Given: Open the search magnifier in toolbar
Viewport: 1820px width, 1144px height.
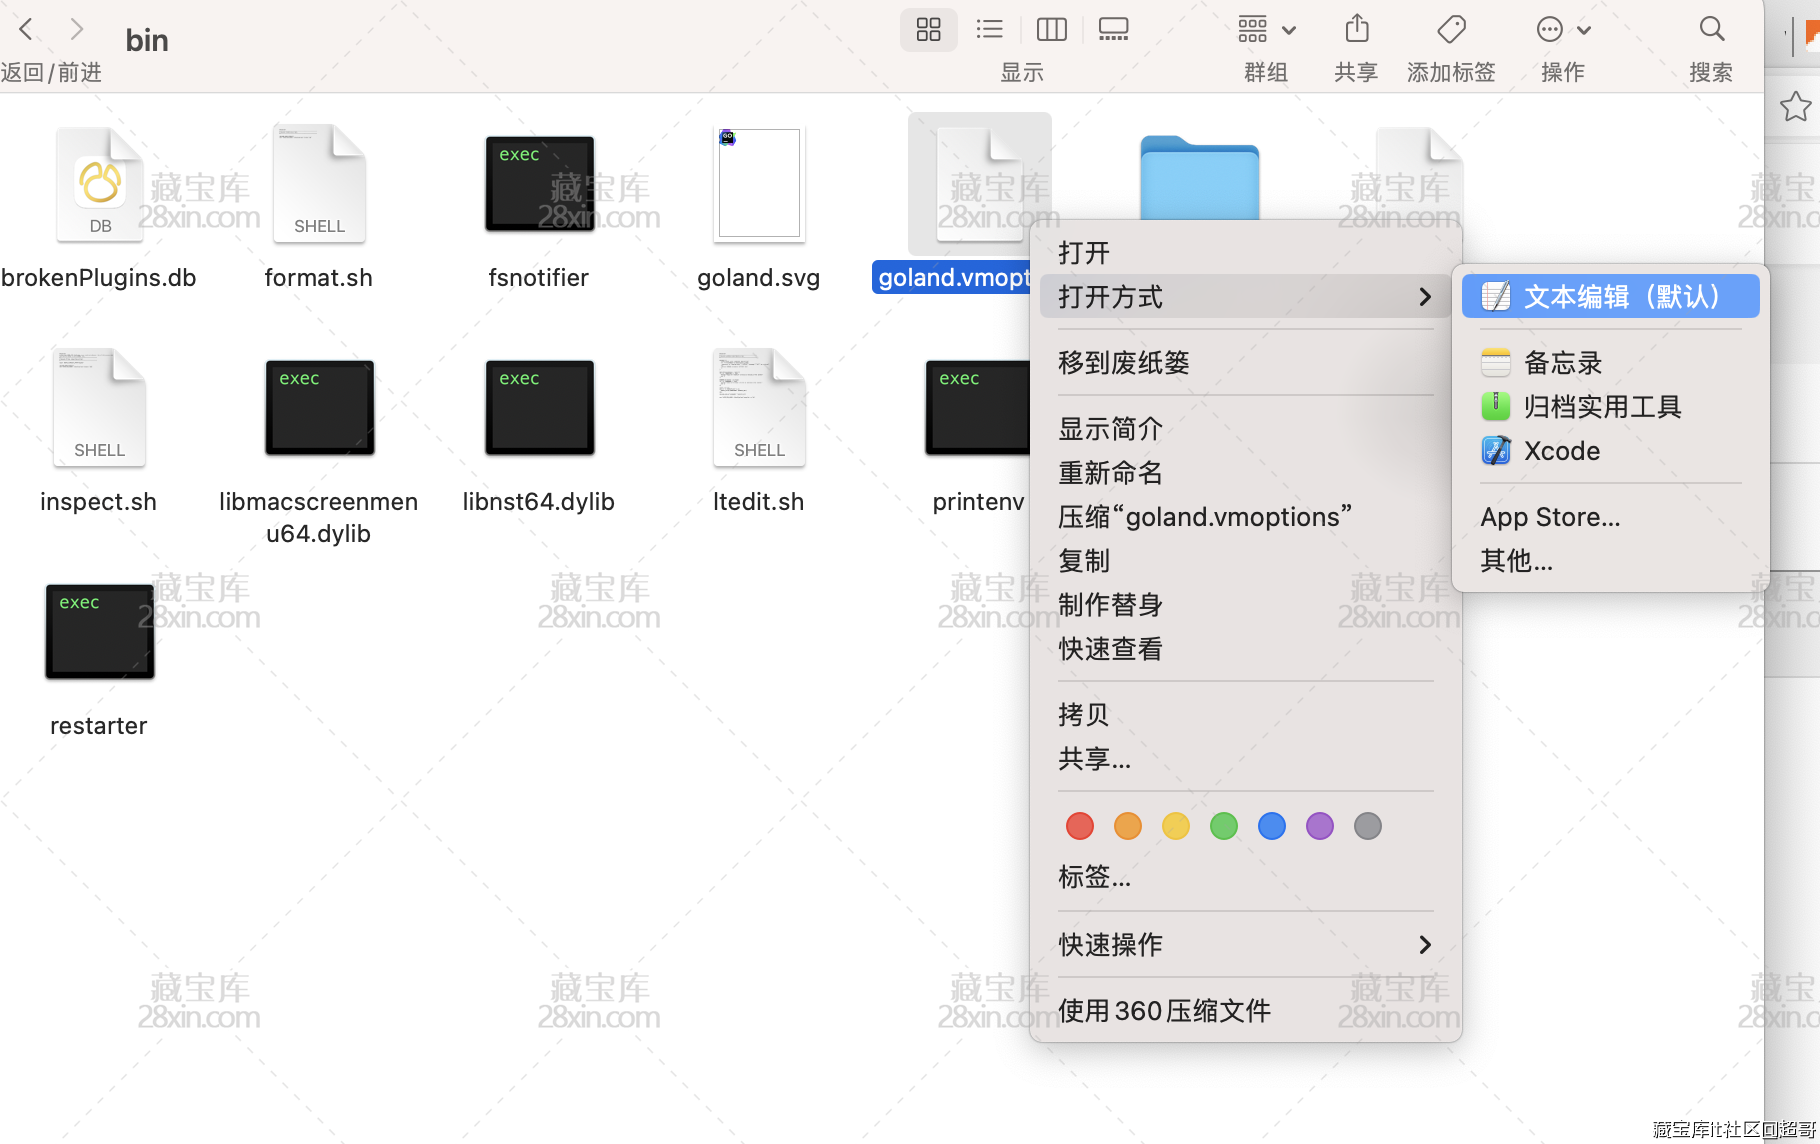Looking at the screenshot, I should [x=1711, y=30].
